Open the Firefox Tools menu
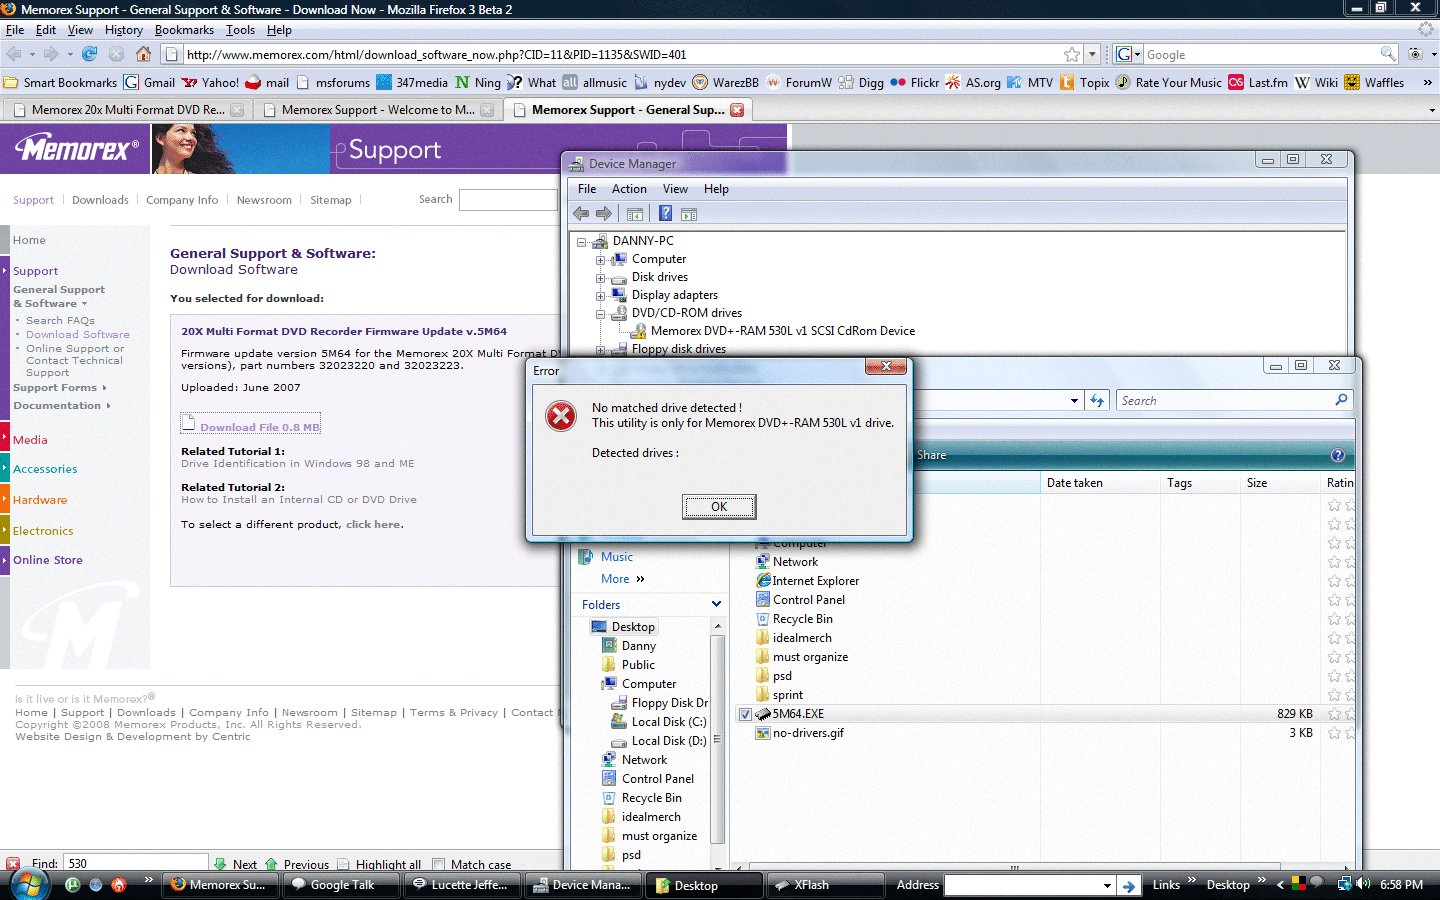This screenshot has height=900, width=1440. coord(240,30)
